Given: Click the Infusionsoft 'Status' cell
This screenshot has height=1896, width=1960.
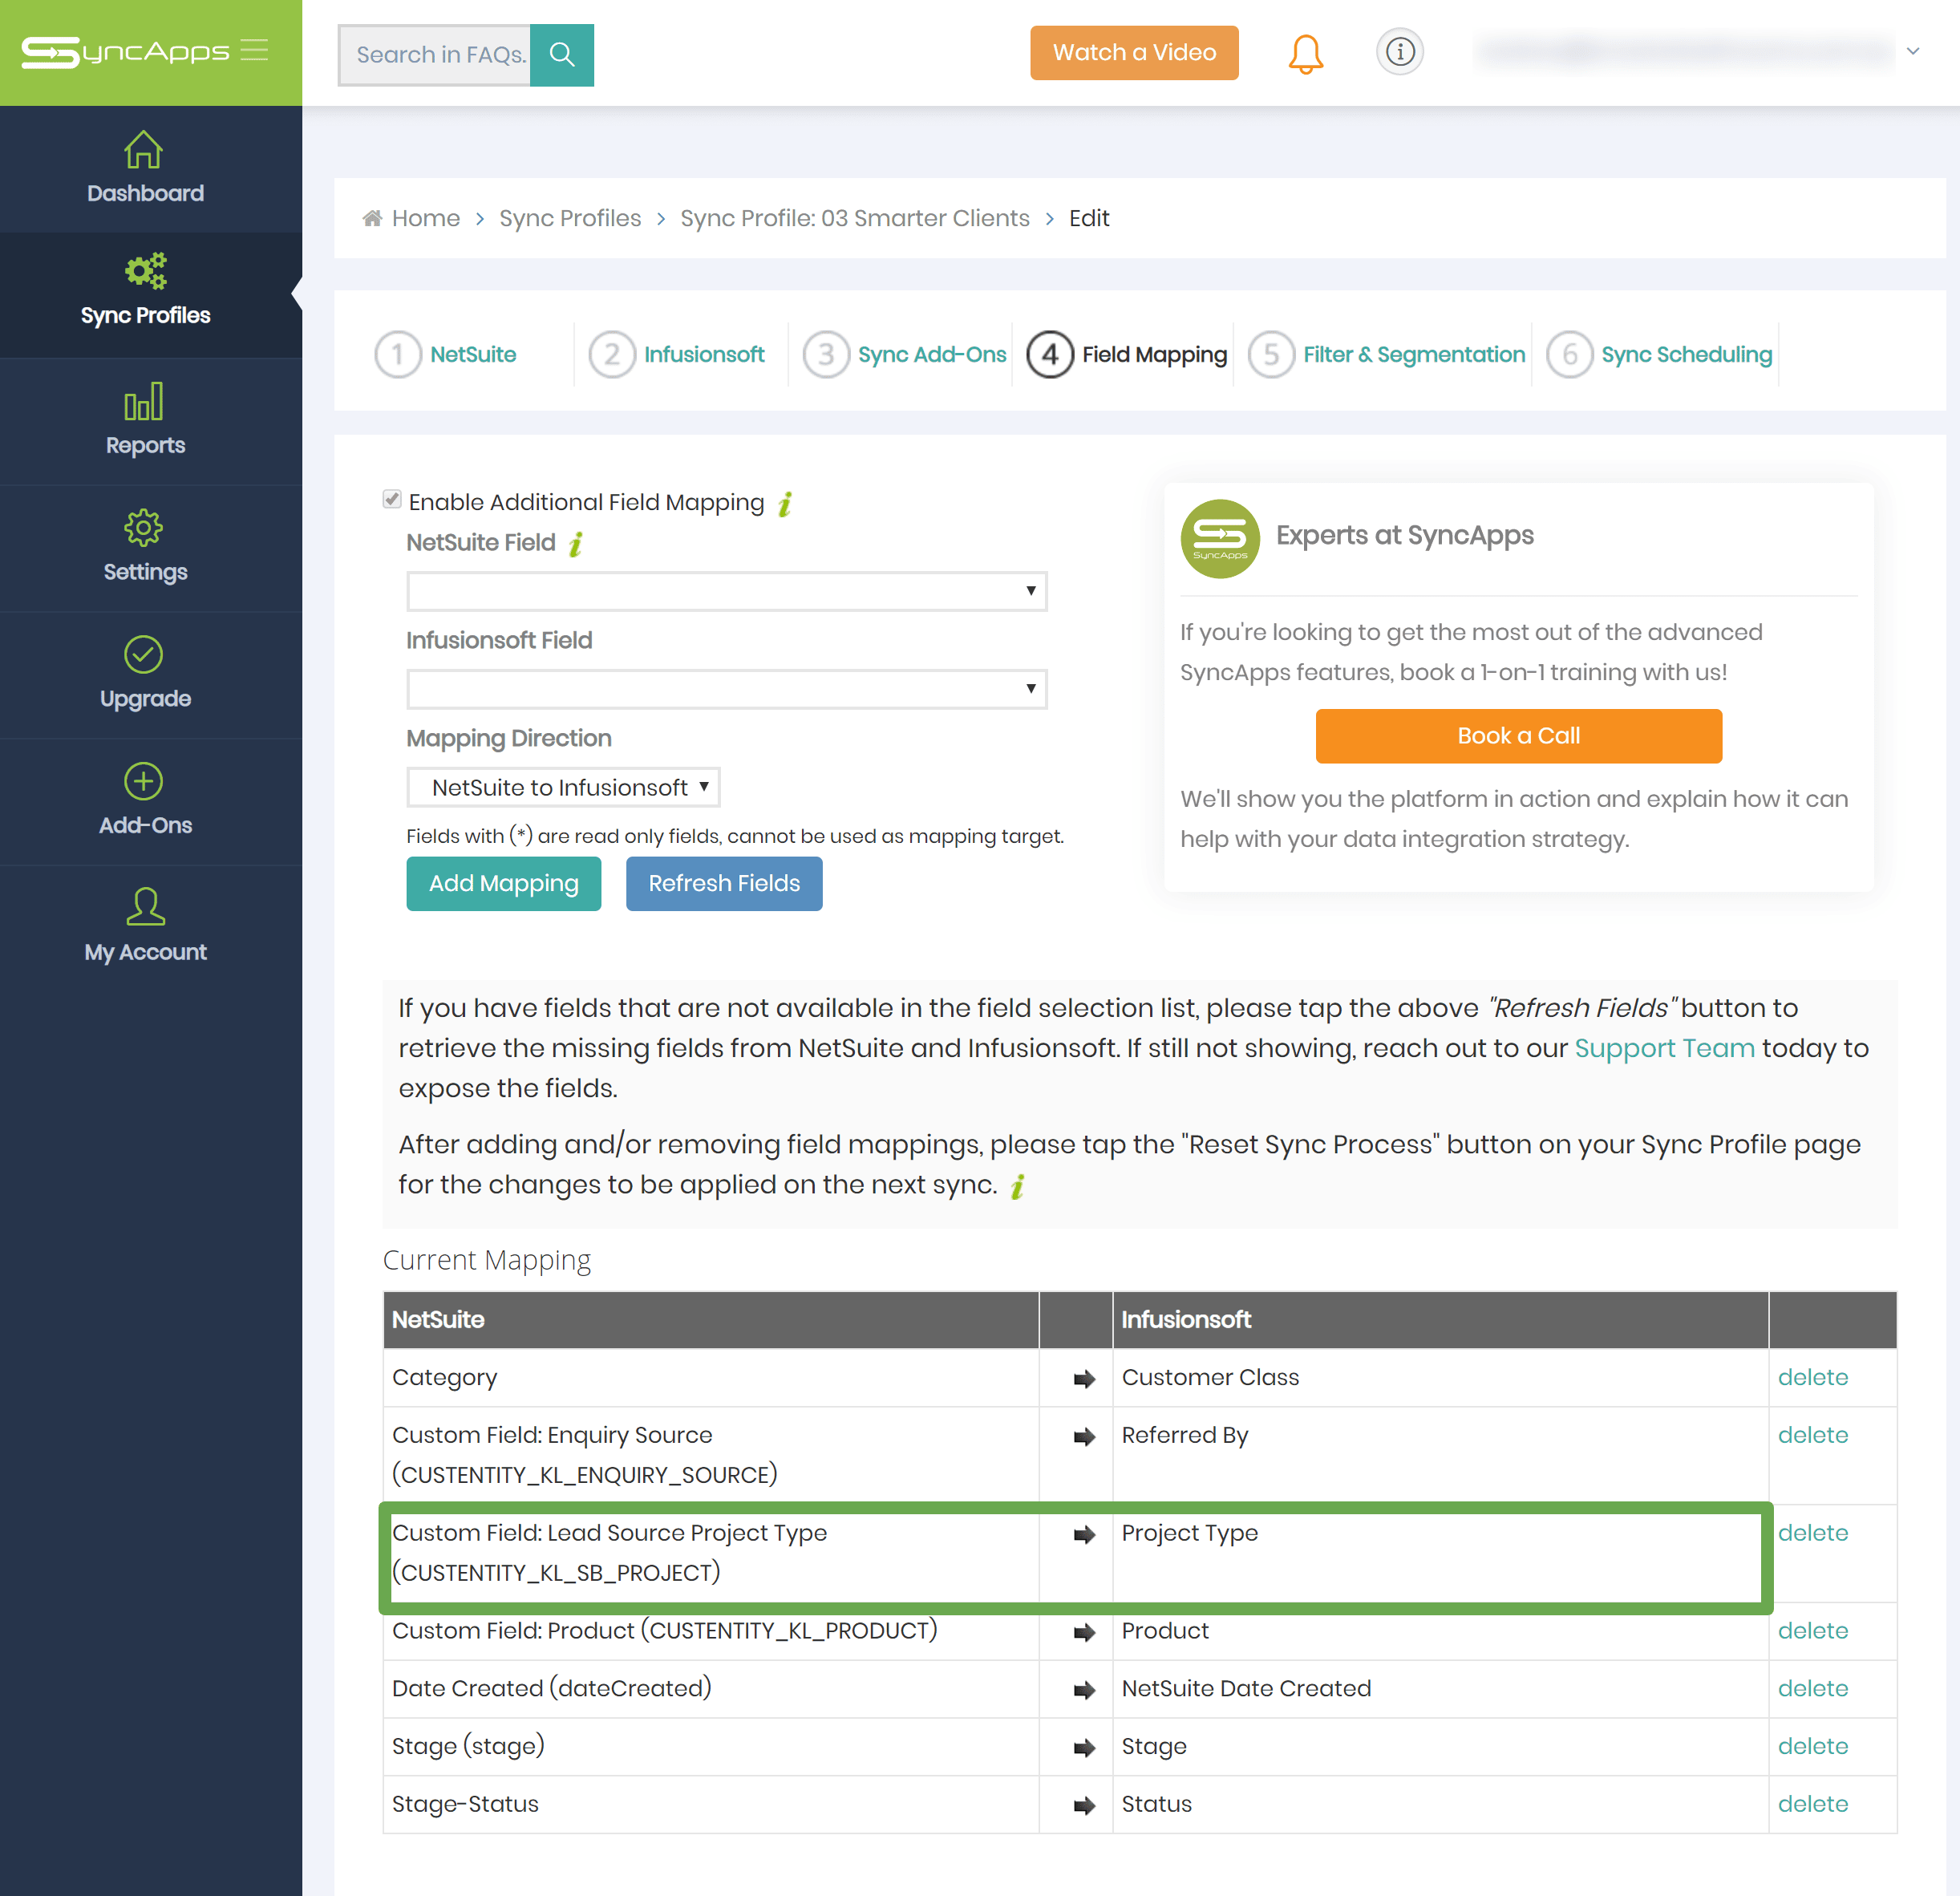Looking at the screenshot, I should click(1440, 1805).
